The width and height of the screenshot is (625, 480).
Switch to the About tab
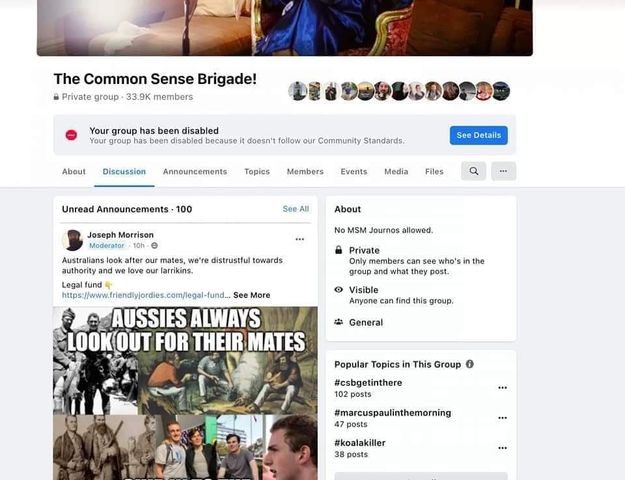(x=74, y=171)
